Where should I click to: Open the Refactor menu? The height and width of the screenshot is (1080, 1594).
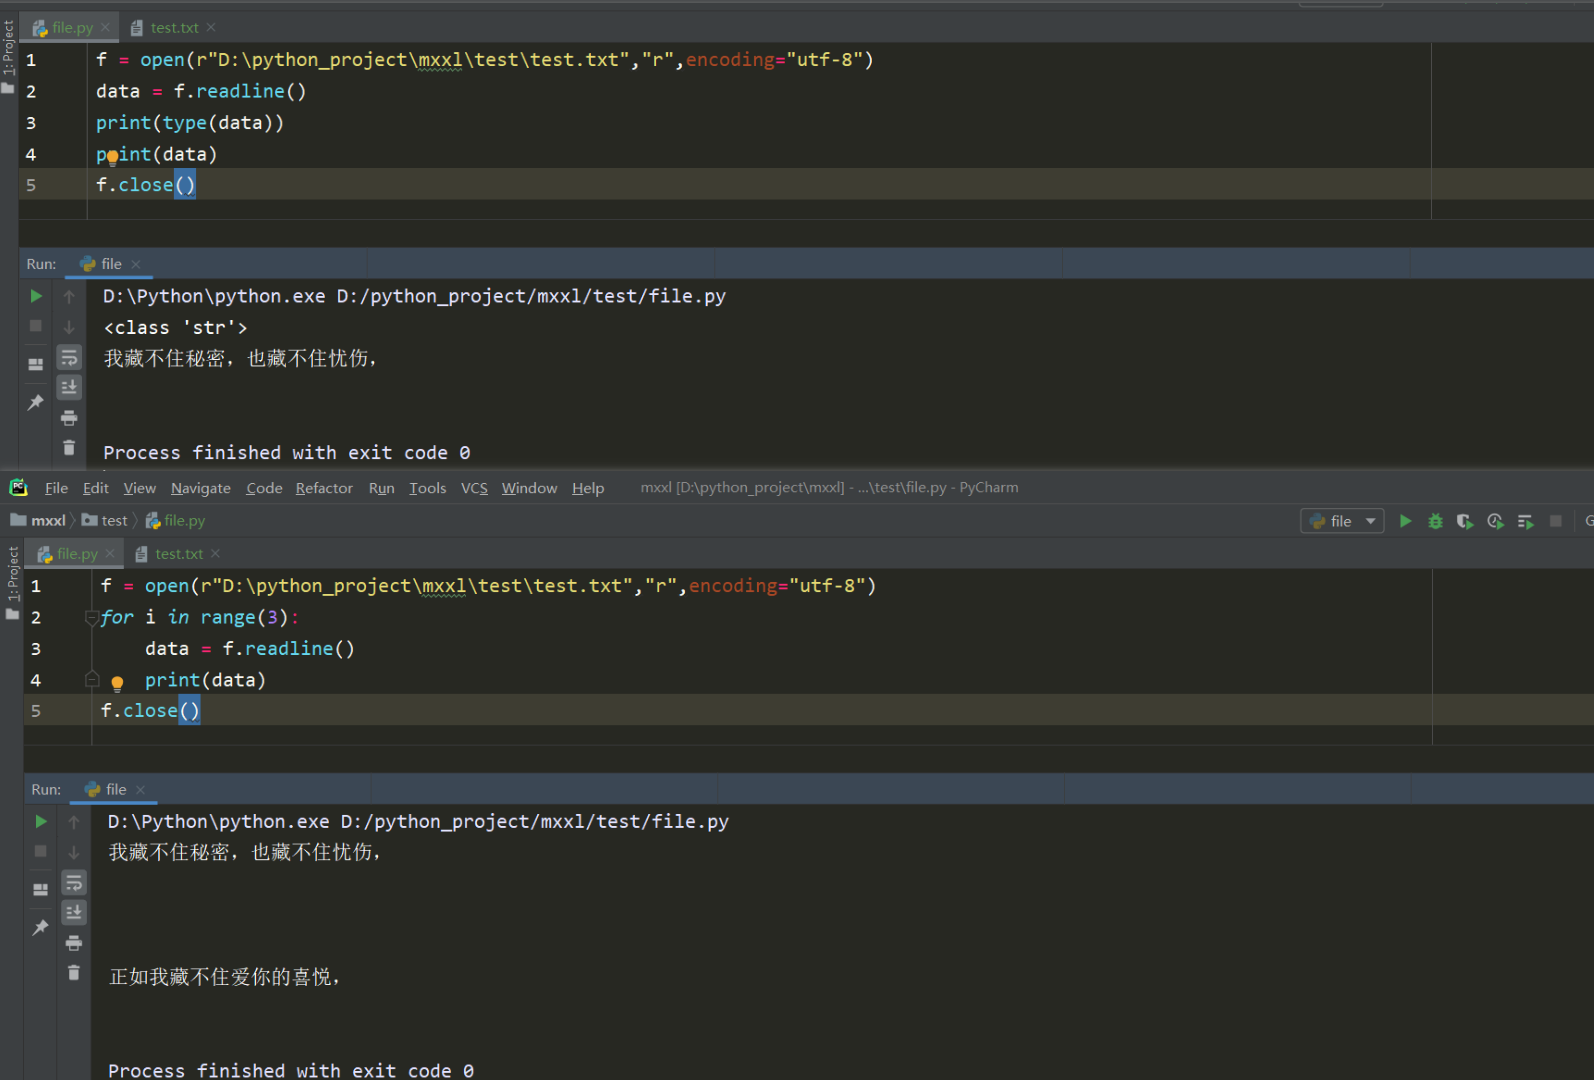click(x=324, y=488)
